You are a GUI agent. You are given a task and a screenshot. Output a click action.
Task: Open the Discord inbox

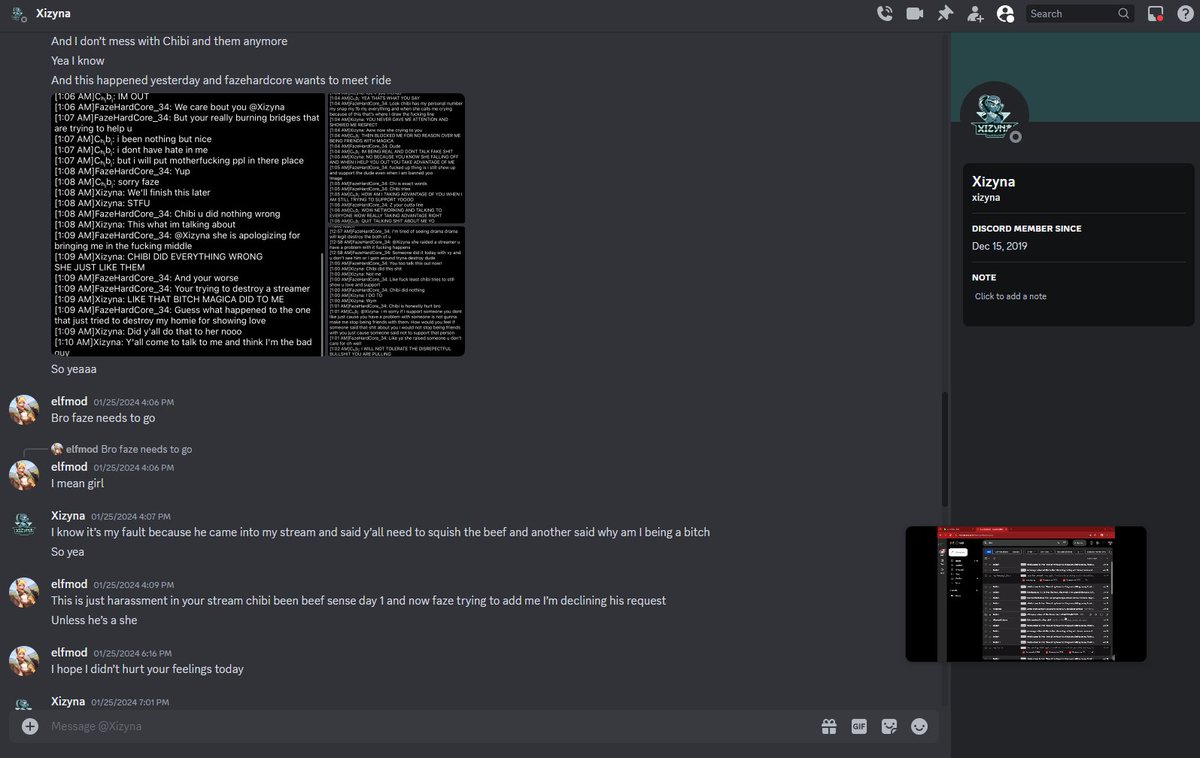[1154, 13]
